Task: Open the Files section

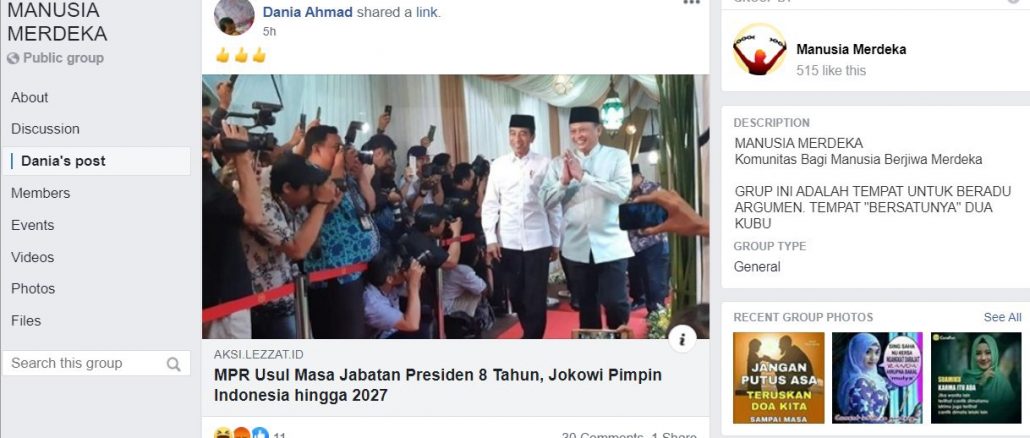Action: 26,321
